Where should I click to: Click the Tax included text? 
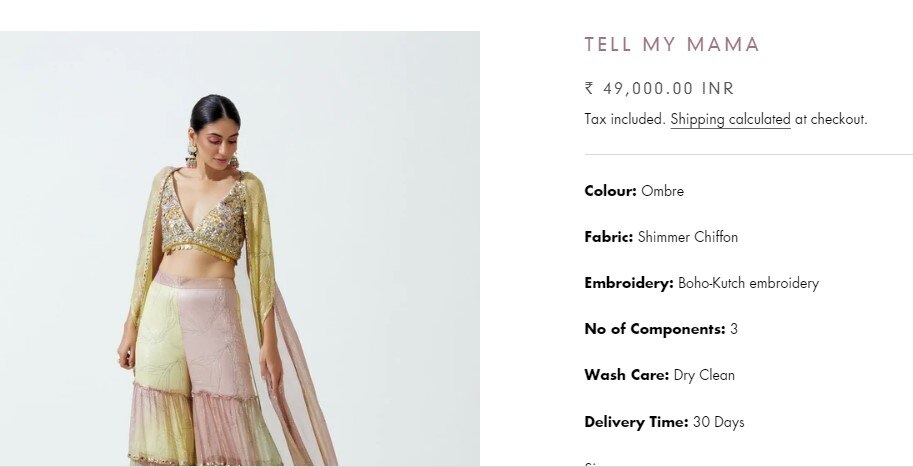pyautogui.click(x=625, y=119)
